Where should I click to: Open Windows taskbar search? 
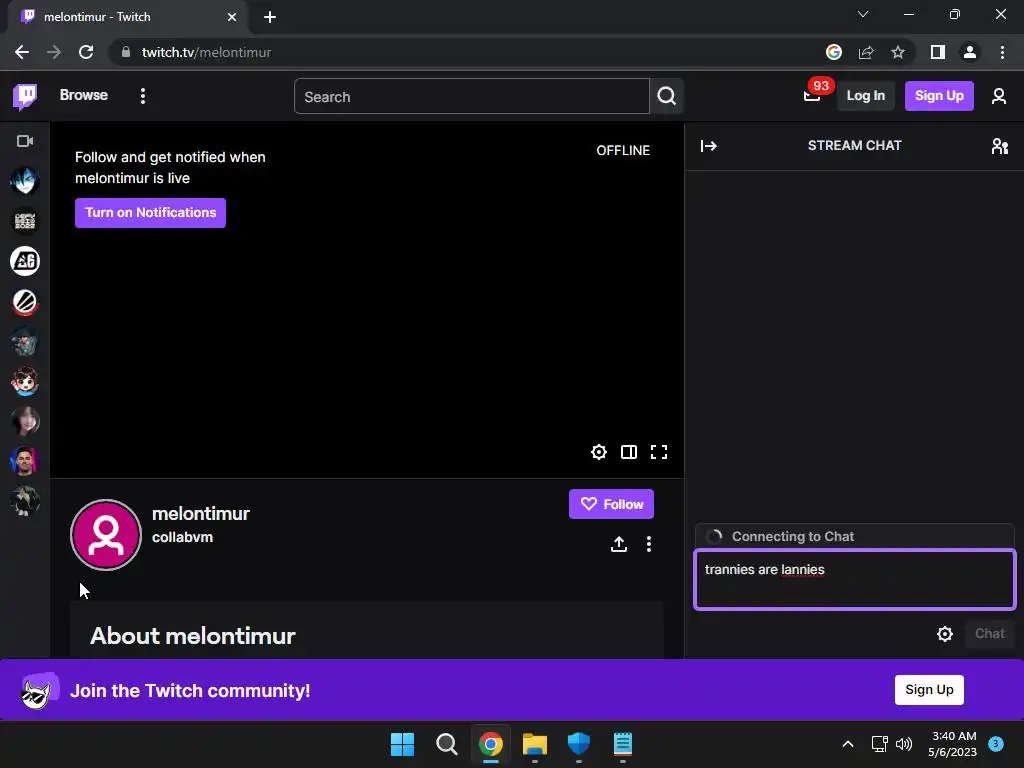pos(446,744)
